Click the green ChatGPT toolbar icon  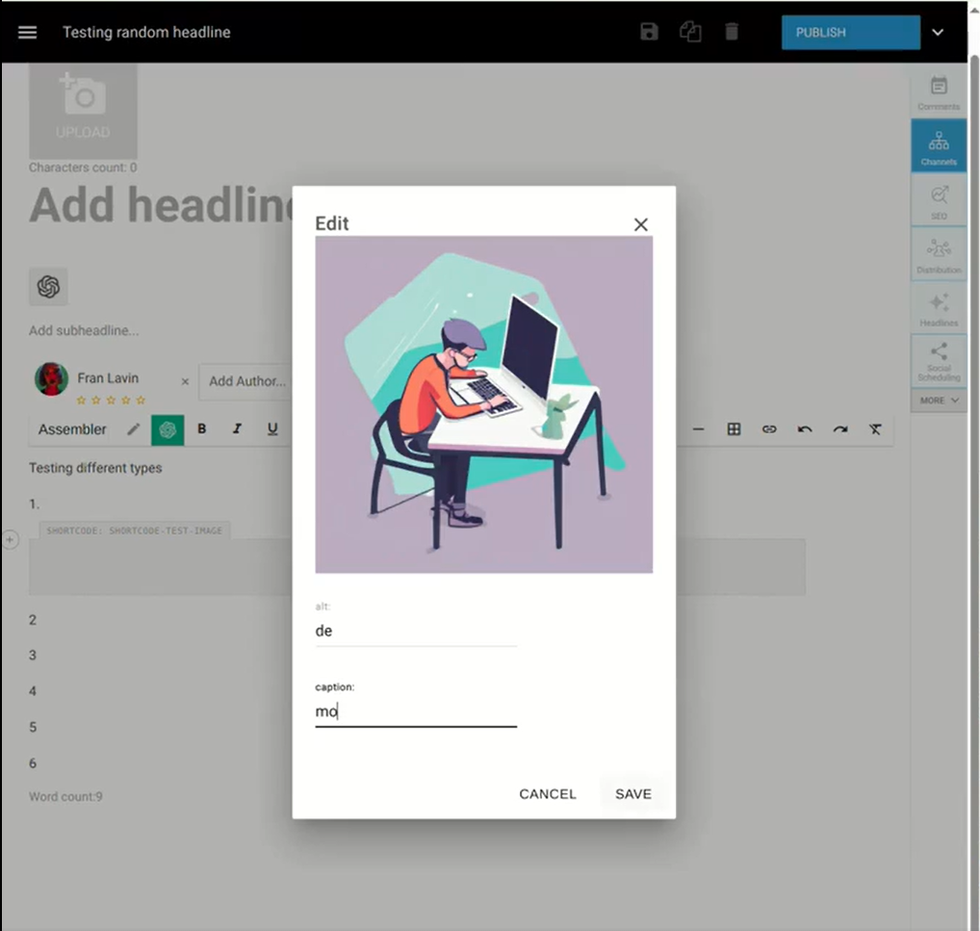coord(167,429)
